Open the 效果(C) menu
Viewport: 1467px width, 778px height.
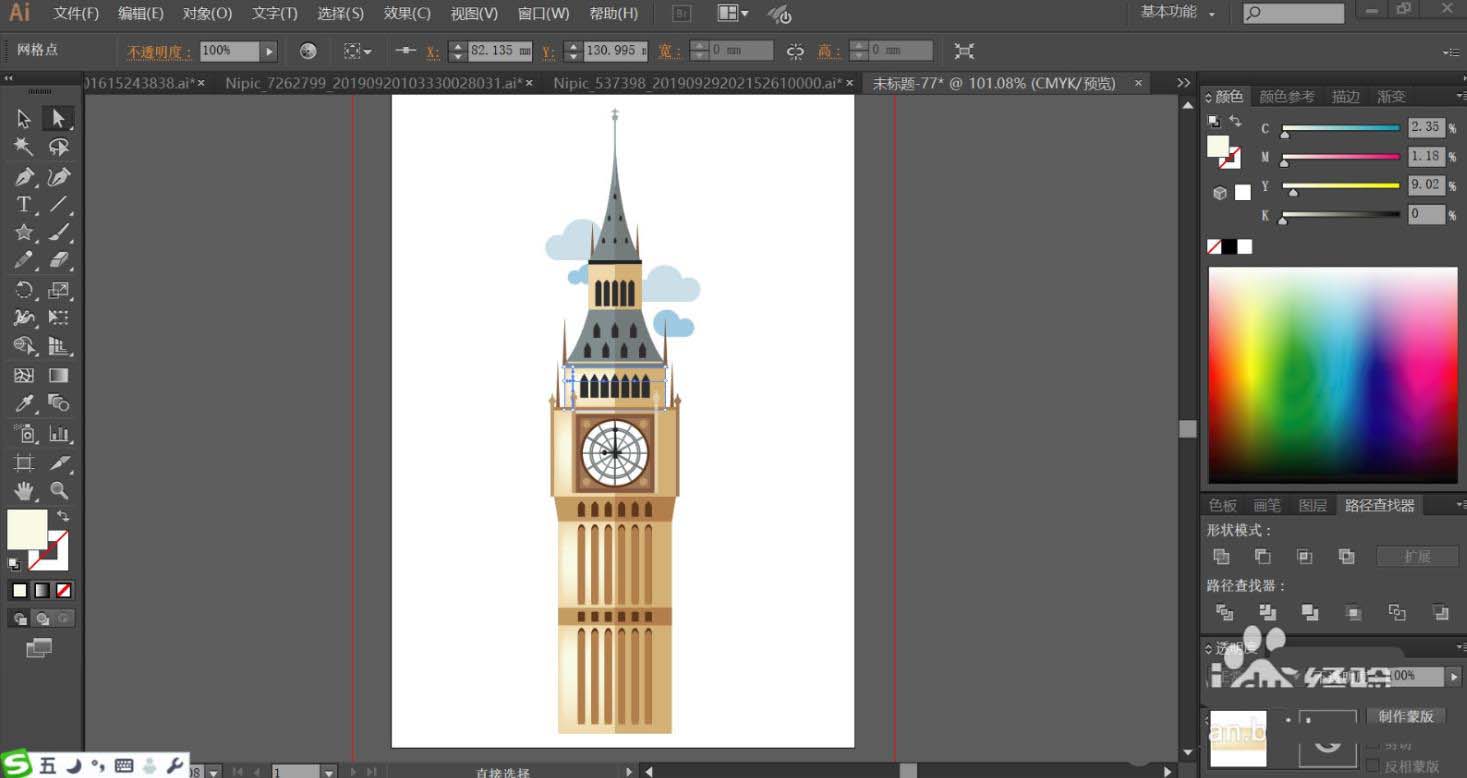(x=407, y=13)
